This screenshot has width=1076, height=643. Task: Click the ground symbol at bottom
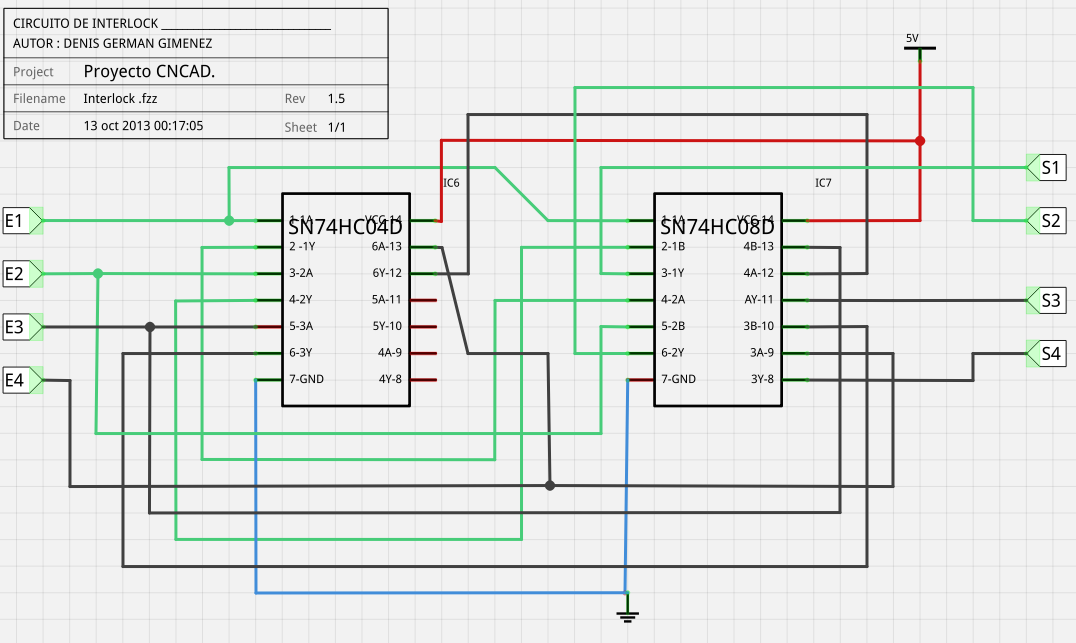click(627, 609)
